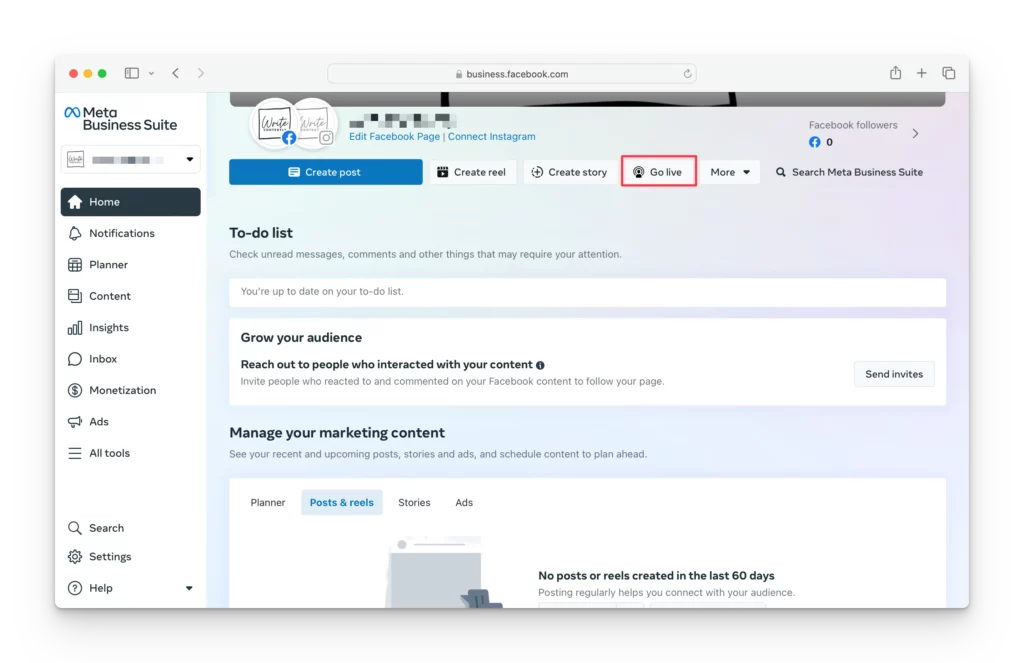Switch to the Stories tab
Image resolution: width=1024 pixels, height=663 pixels.
point(414,502)
